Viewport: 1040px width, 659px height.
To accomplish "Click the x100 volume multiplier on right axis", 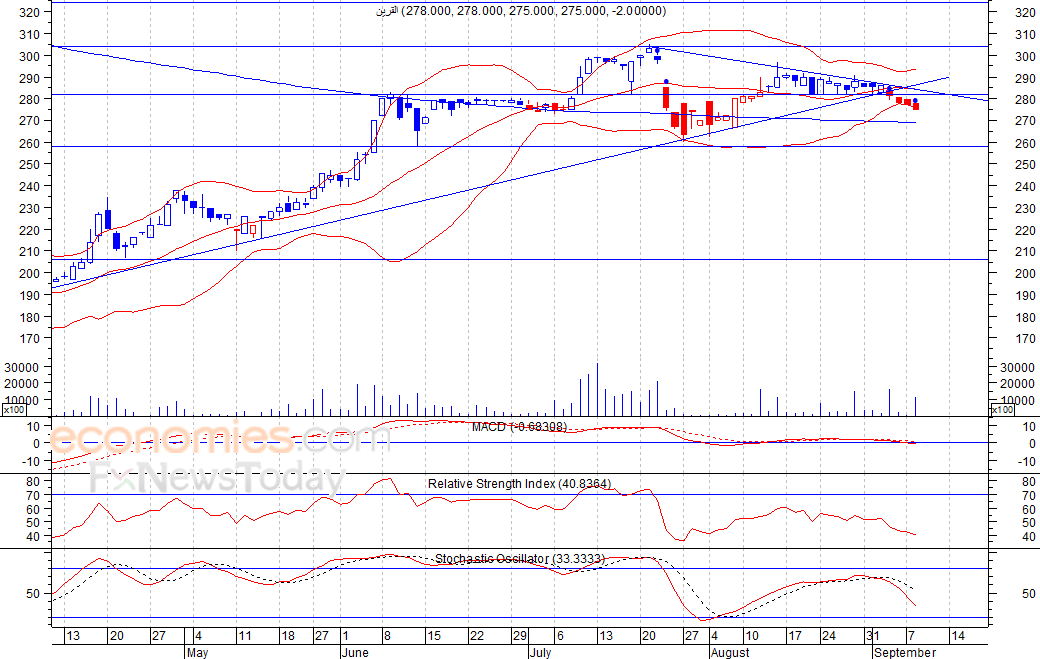I will (1002, 410).
